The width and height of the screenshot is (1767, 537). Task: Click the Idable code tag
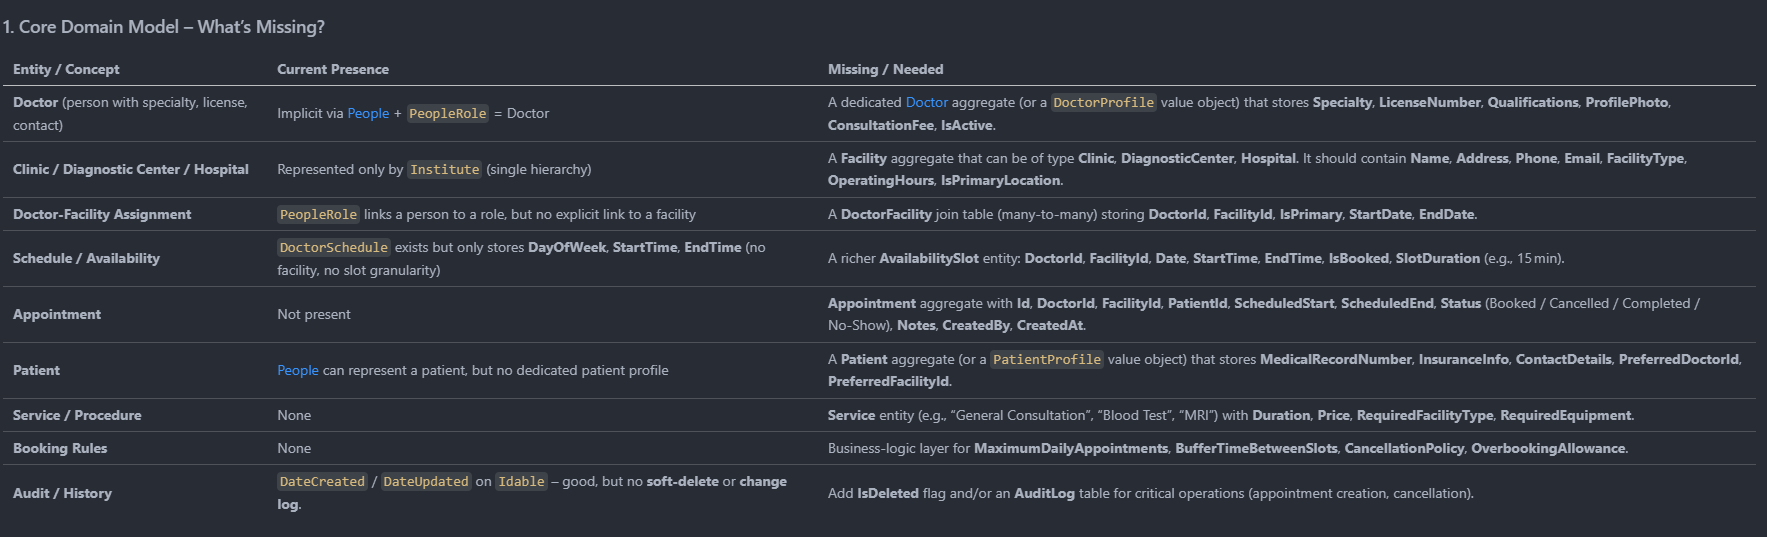coord(521,482)
